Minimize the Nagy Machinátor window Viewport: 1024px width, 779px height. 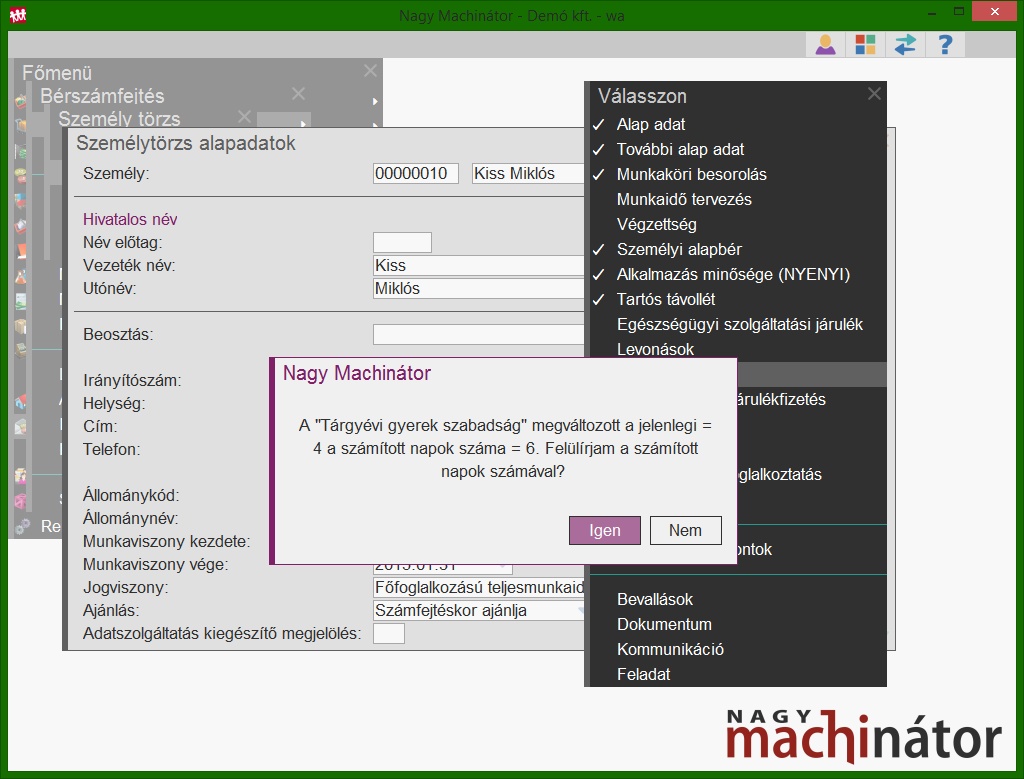pos(931,12)
